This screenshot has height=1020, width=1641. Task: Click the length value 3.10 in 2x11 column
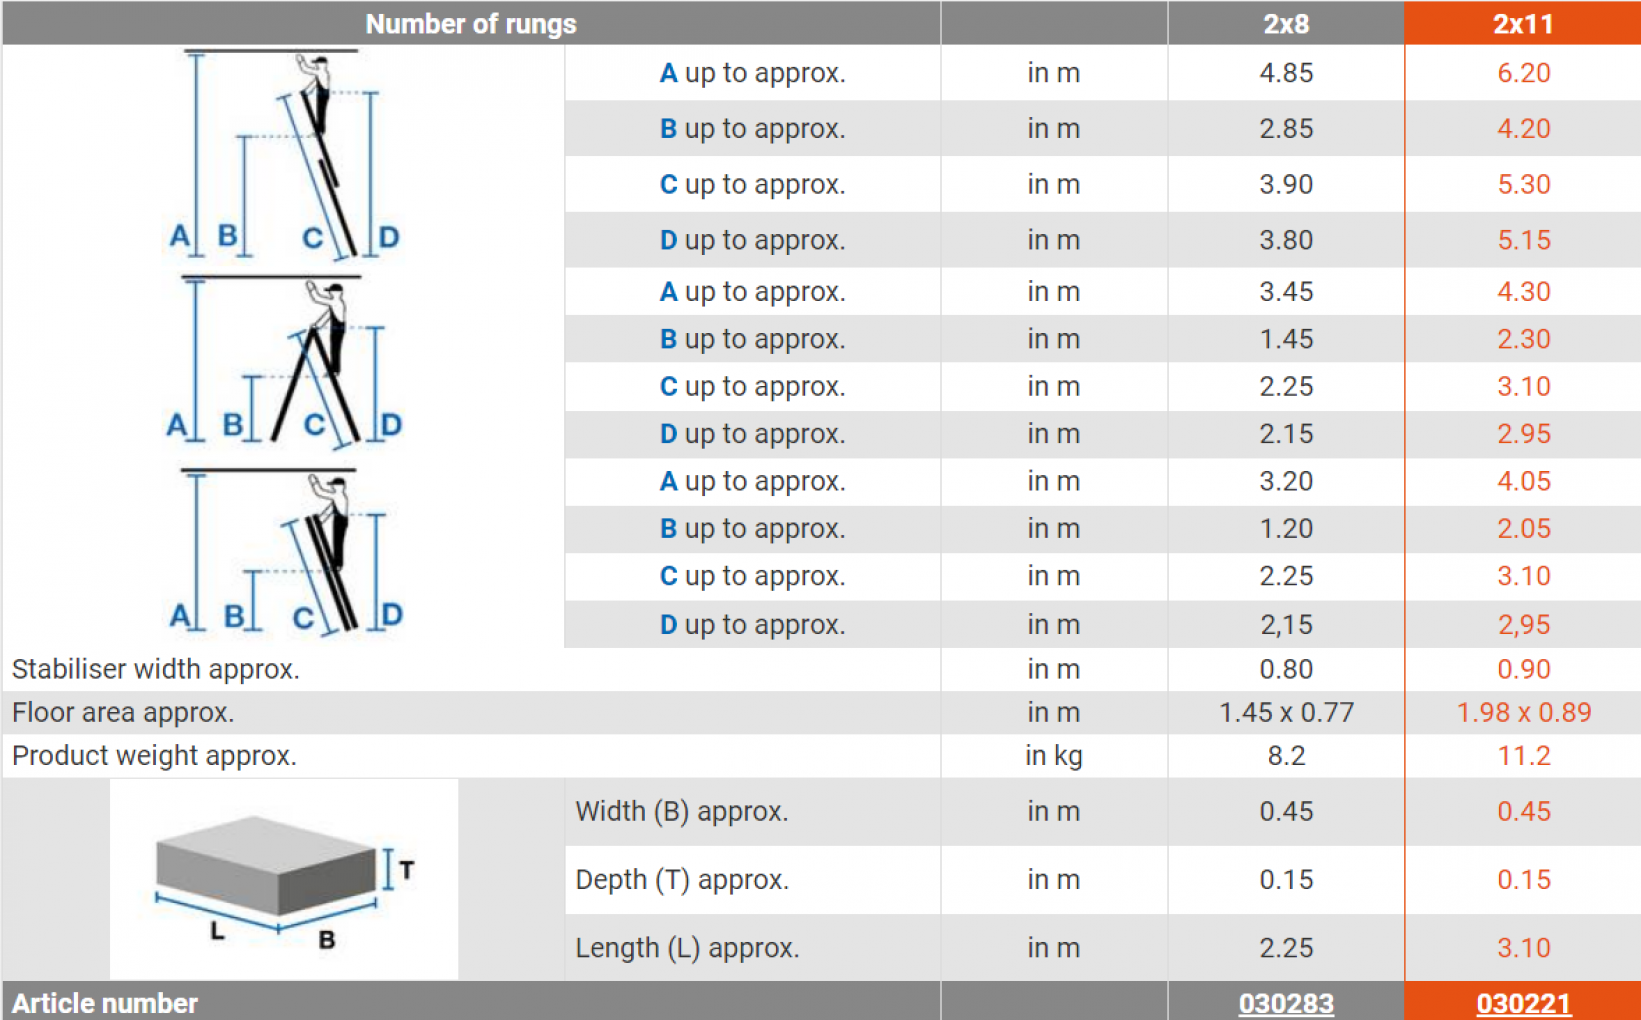tap(1523, 947)
